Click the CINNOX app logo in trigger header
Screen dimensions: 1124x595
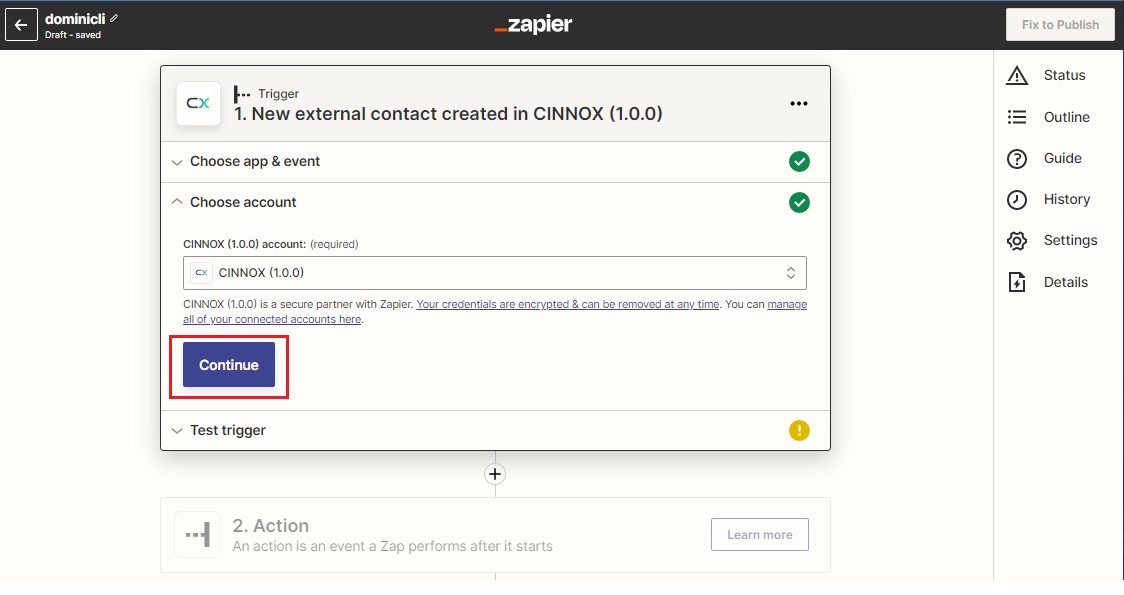pyautogui.click(x=199, y=103)
